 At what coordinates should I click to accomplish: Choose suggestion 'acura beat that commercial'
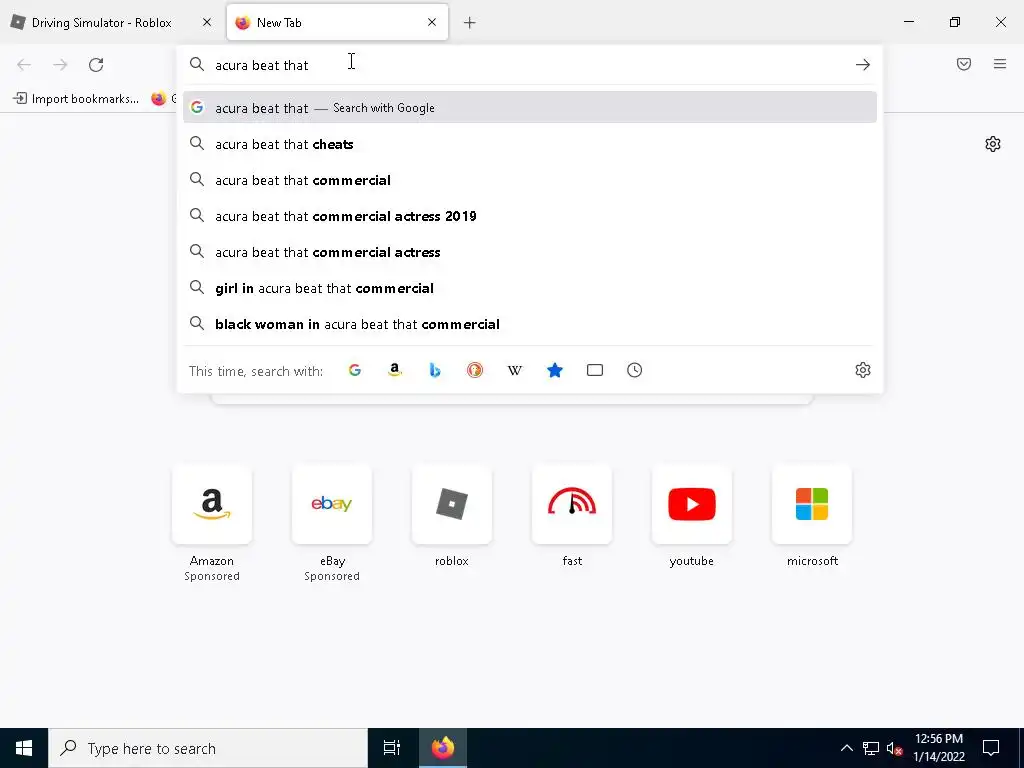(530, 180)
